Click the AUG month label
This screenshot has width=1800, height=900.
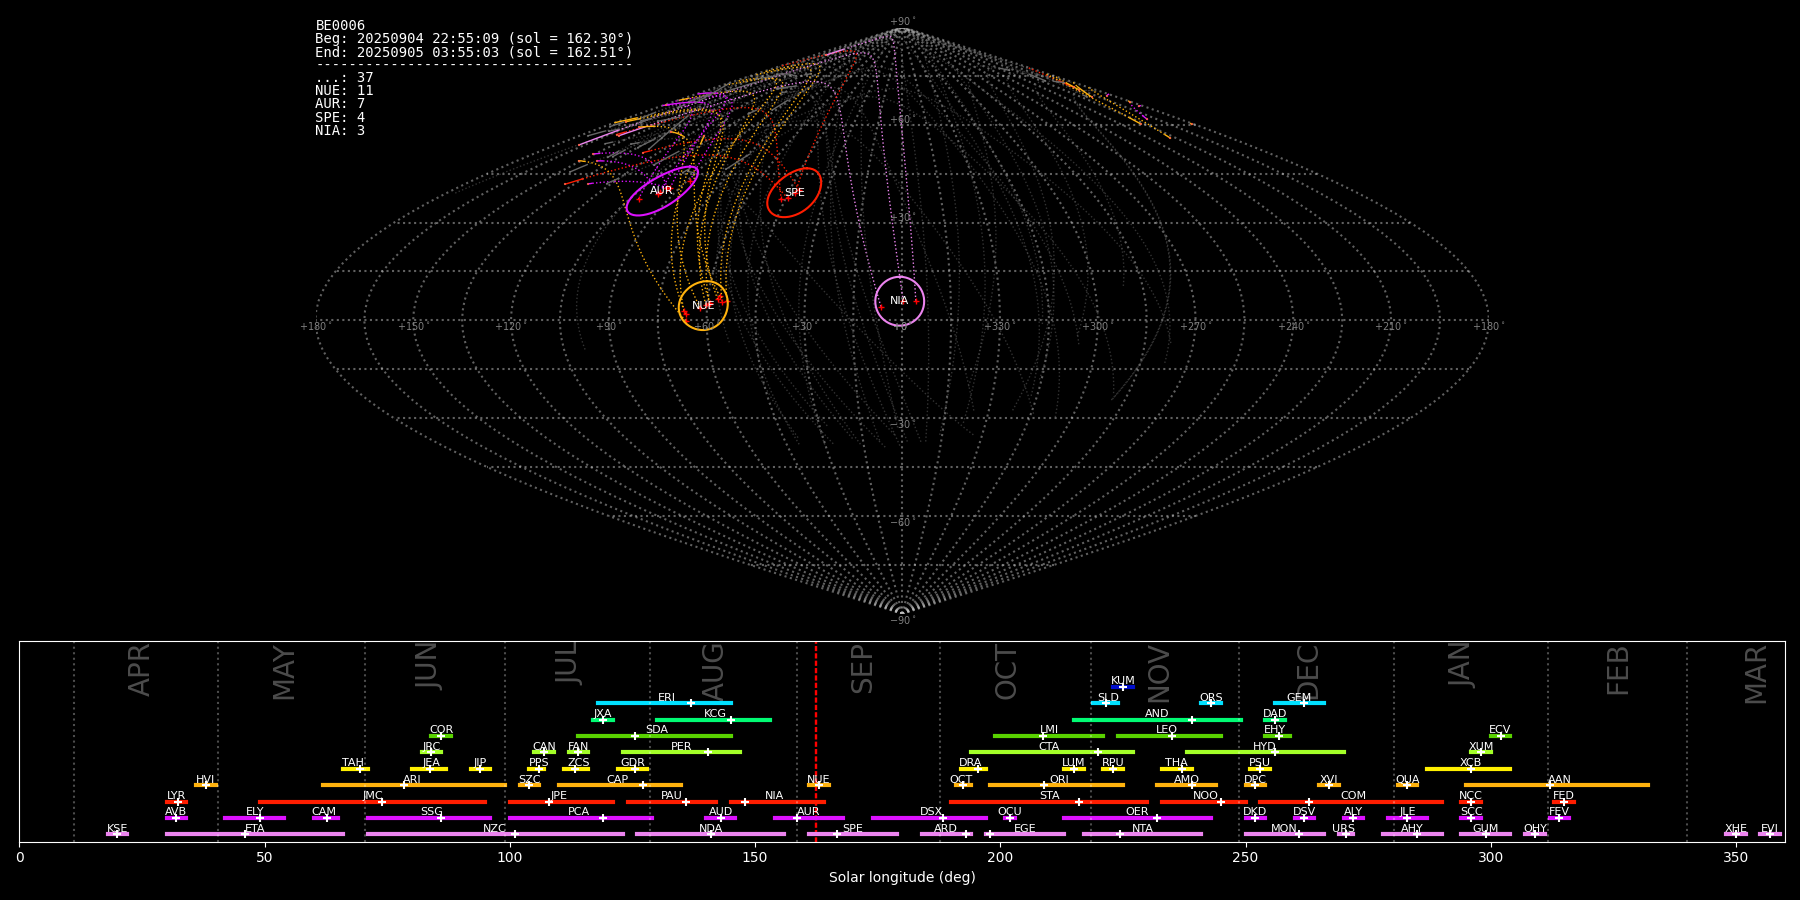[713, 672]
